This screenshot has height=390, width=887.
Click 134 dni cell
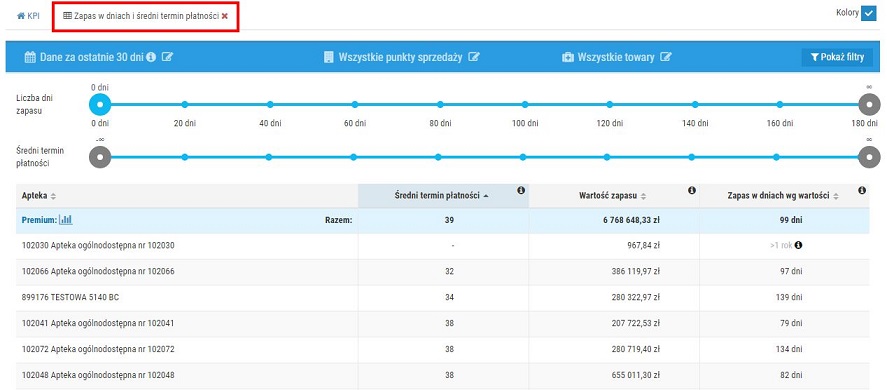pos(789,350)
